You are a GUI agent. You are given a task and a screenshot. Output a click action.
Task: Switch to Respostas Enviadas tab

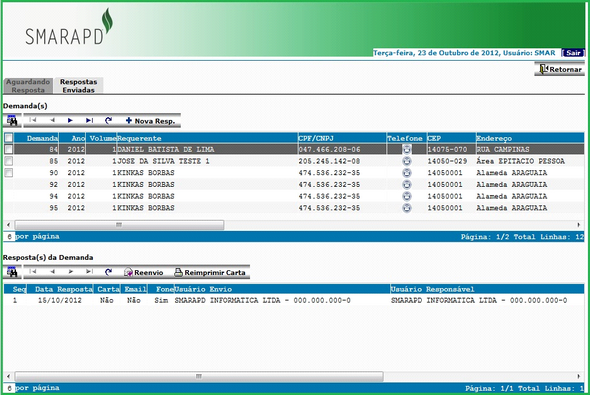pyautogui.click(x=78, y=86)
